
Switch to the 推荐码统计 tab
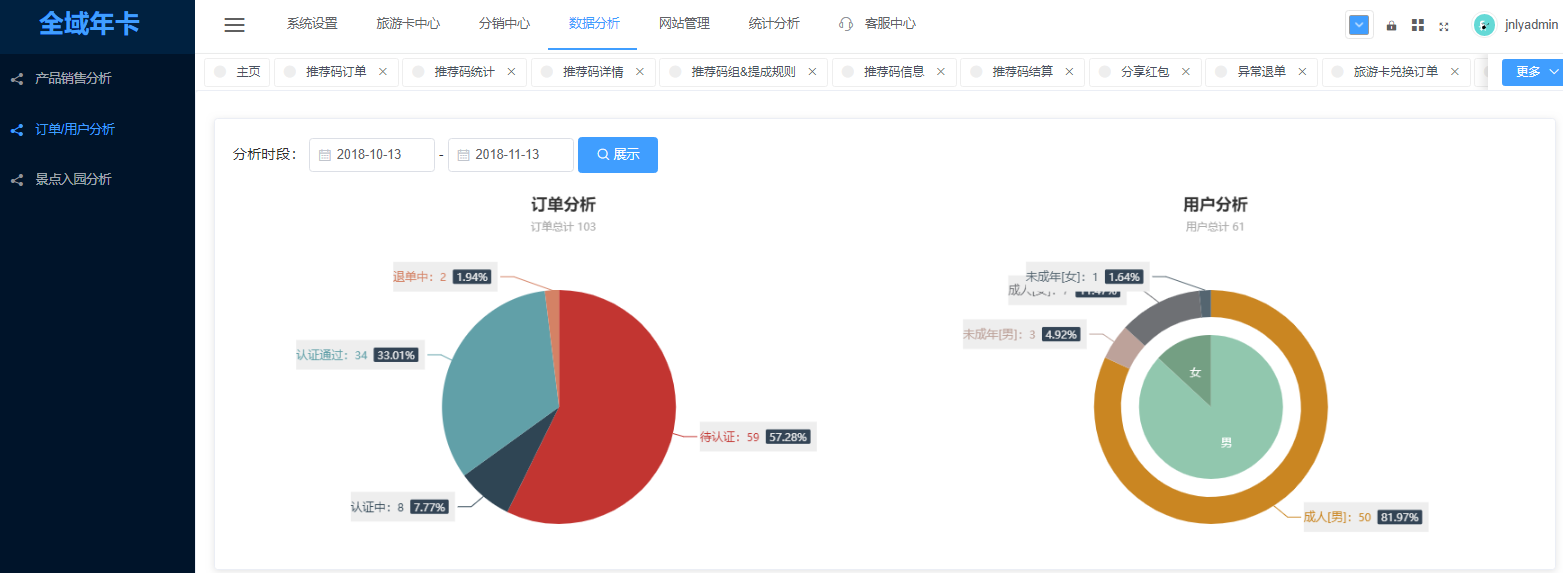(x=464, y=72)
